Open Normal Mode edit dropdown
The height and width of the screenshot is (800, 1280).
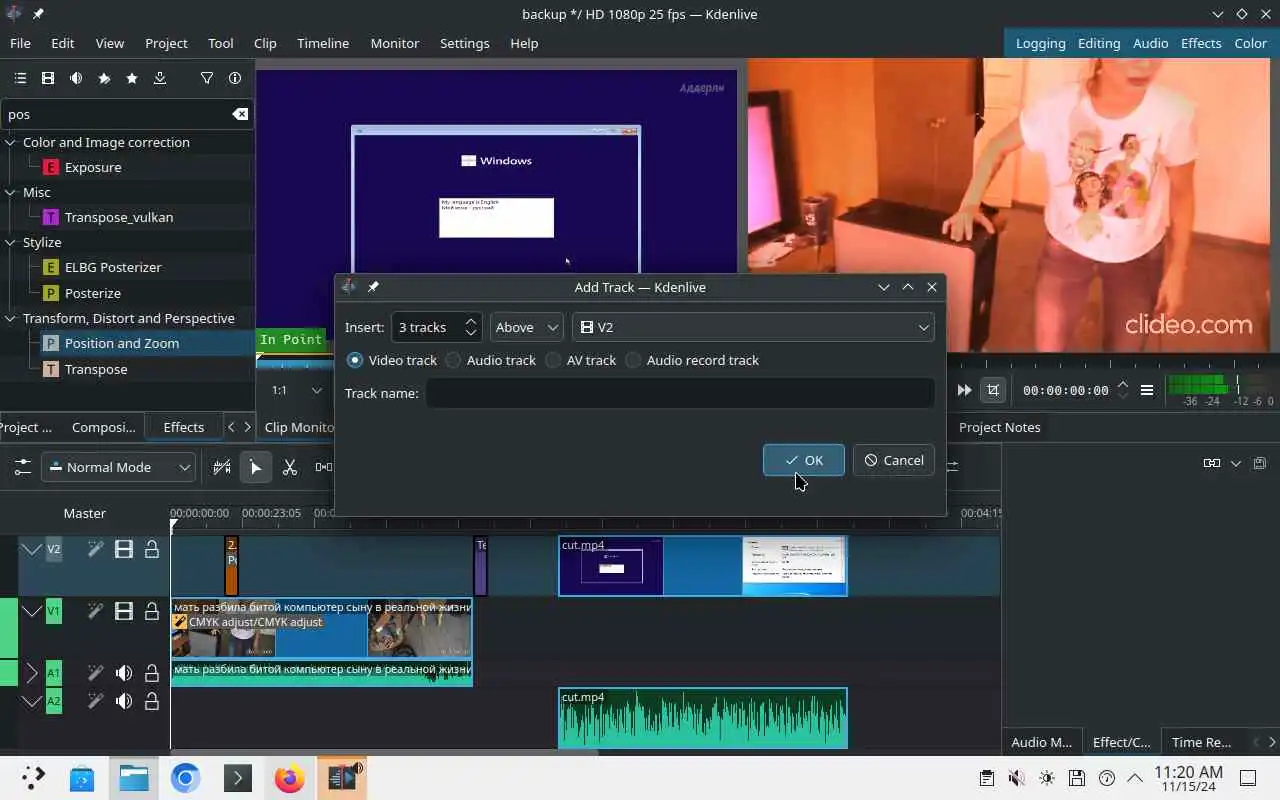[x=118, y=467]
